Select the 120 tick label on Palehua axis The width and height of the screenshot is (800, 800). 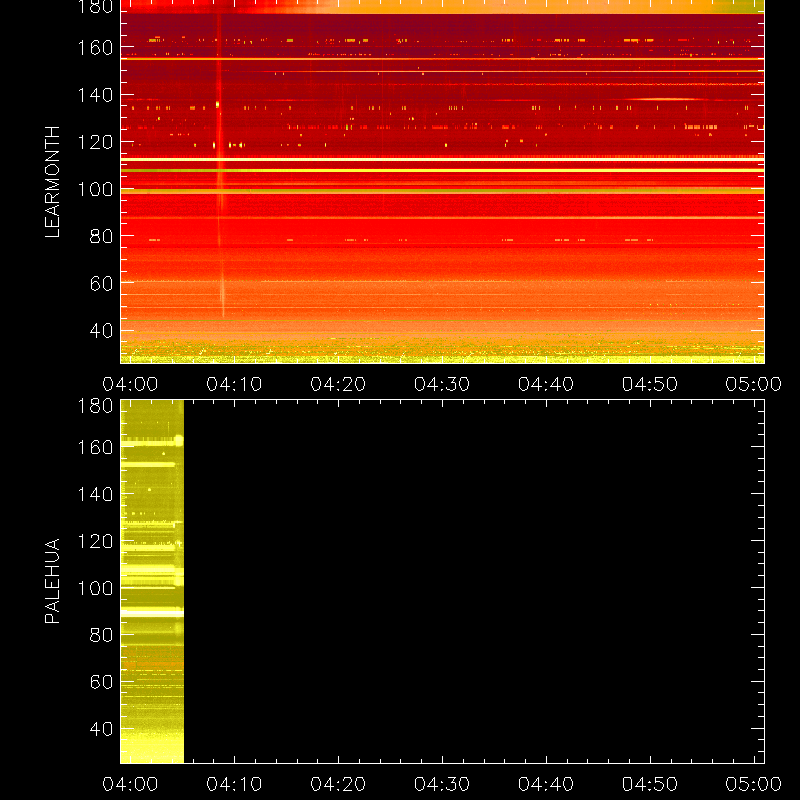click(95, 541)
